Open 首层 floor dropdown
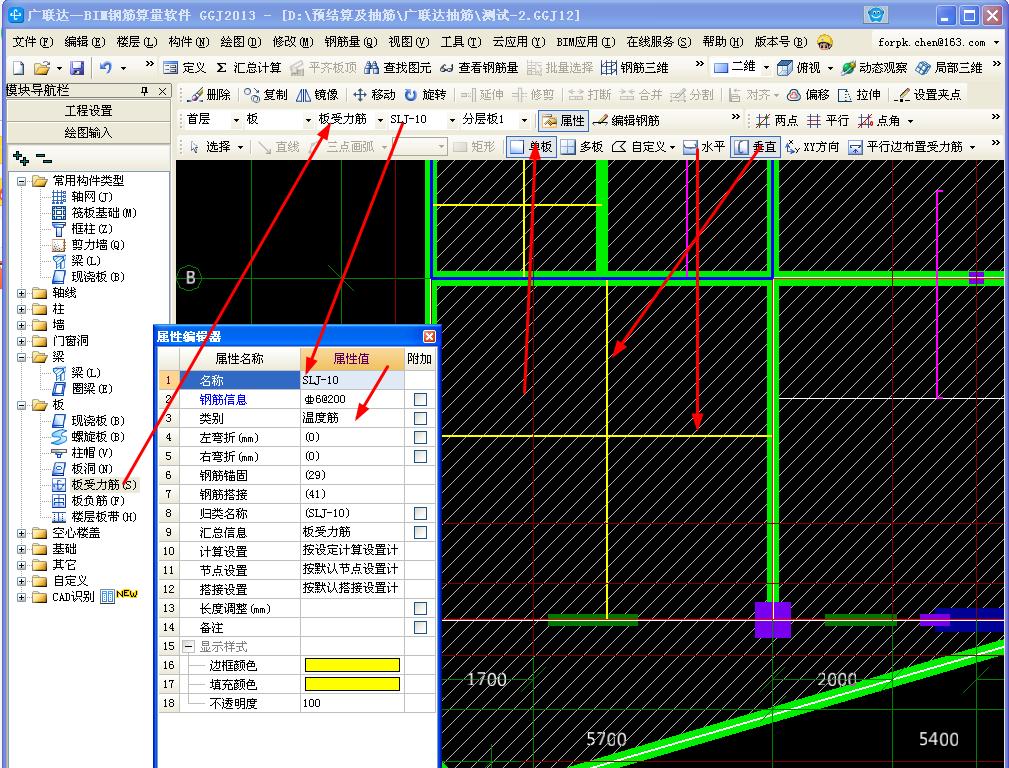 tap(236, 120)
